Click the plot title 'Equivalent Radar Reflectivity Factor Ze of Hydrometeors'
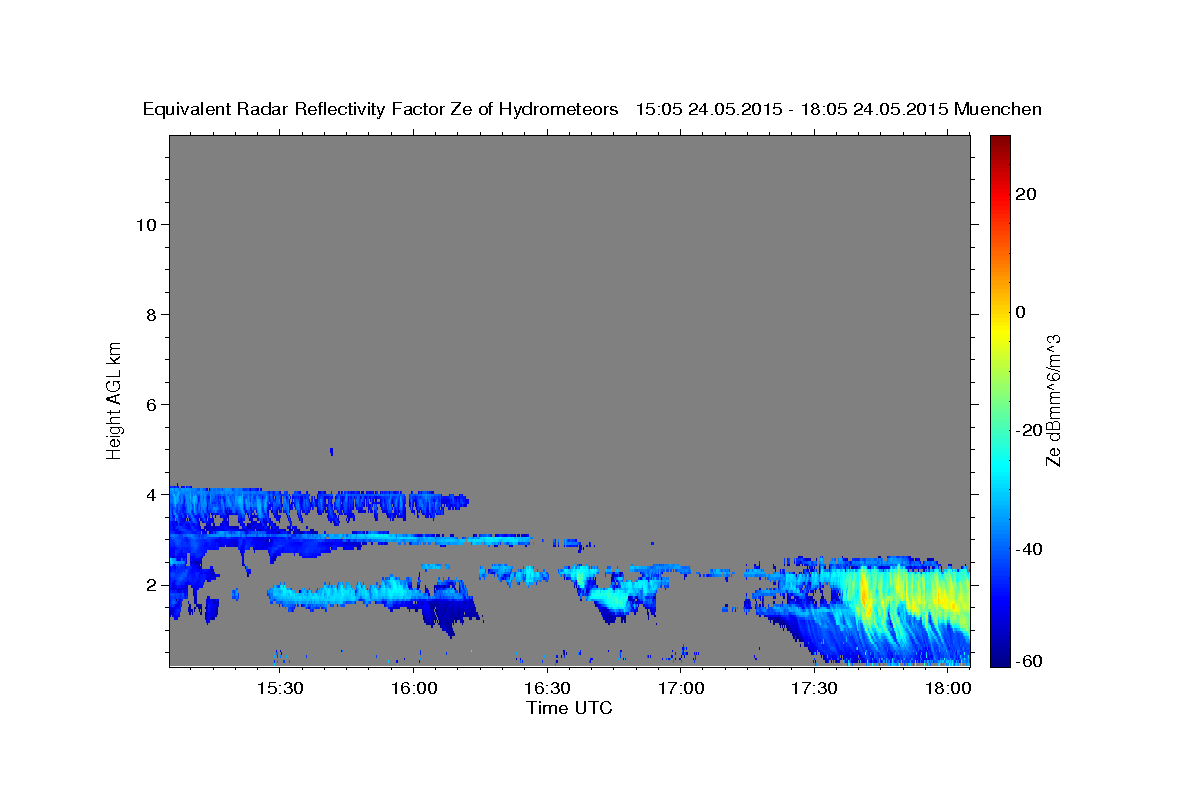 tap(380, 110)
